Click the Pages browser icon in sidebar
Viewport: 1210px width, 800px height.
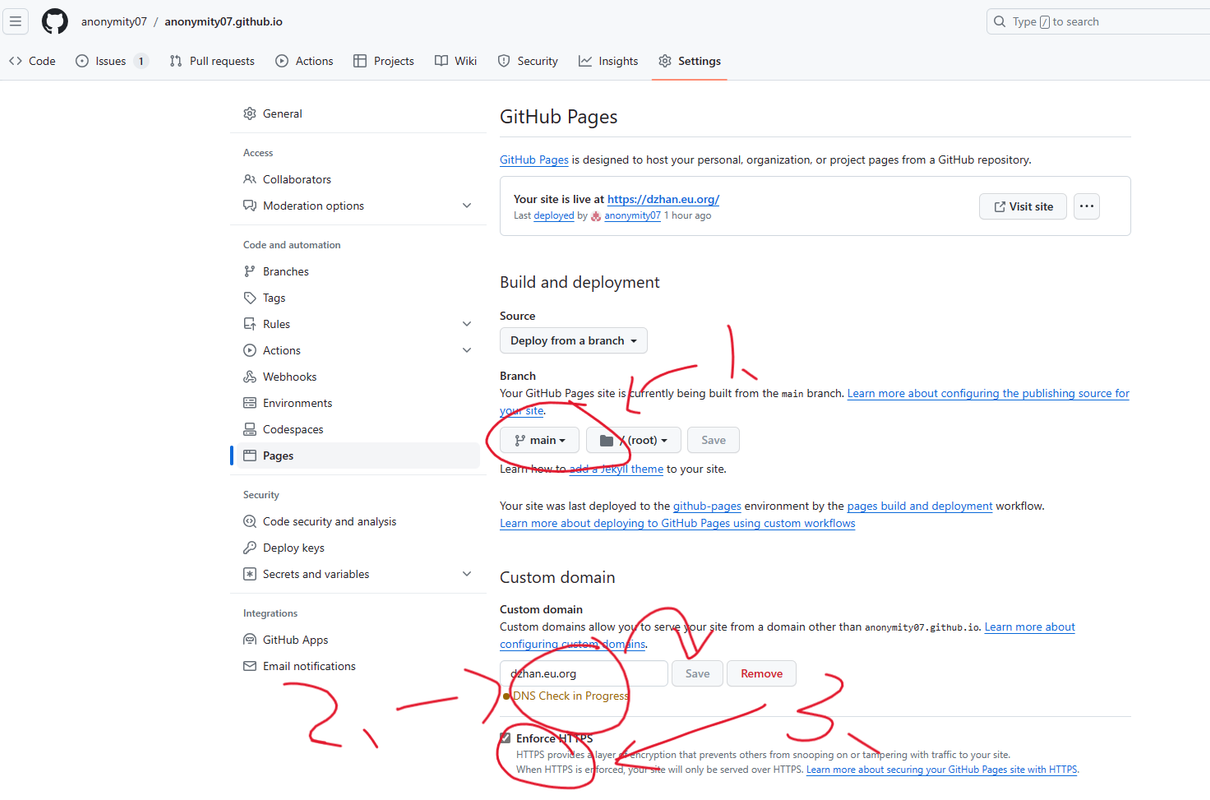tap(250, 456)
